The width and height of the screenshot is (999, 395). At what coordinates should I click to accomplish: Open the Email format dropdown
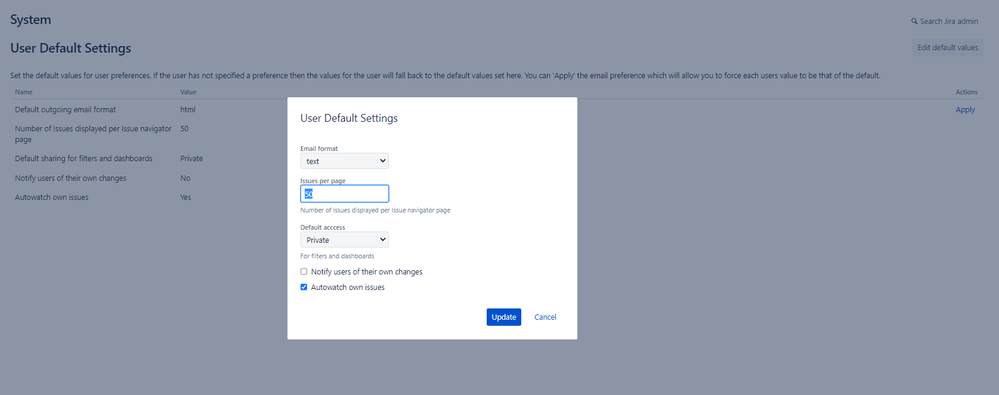(x=344, y=161)
